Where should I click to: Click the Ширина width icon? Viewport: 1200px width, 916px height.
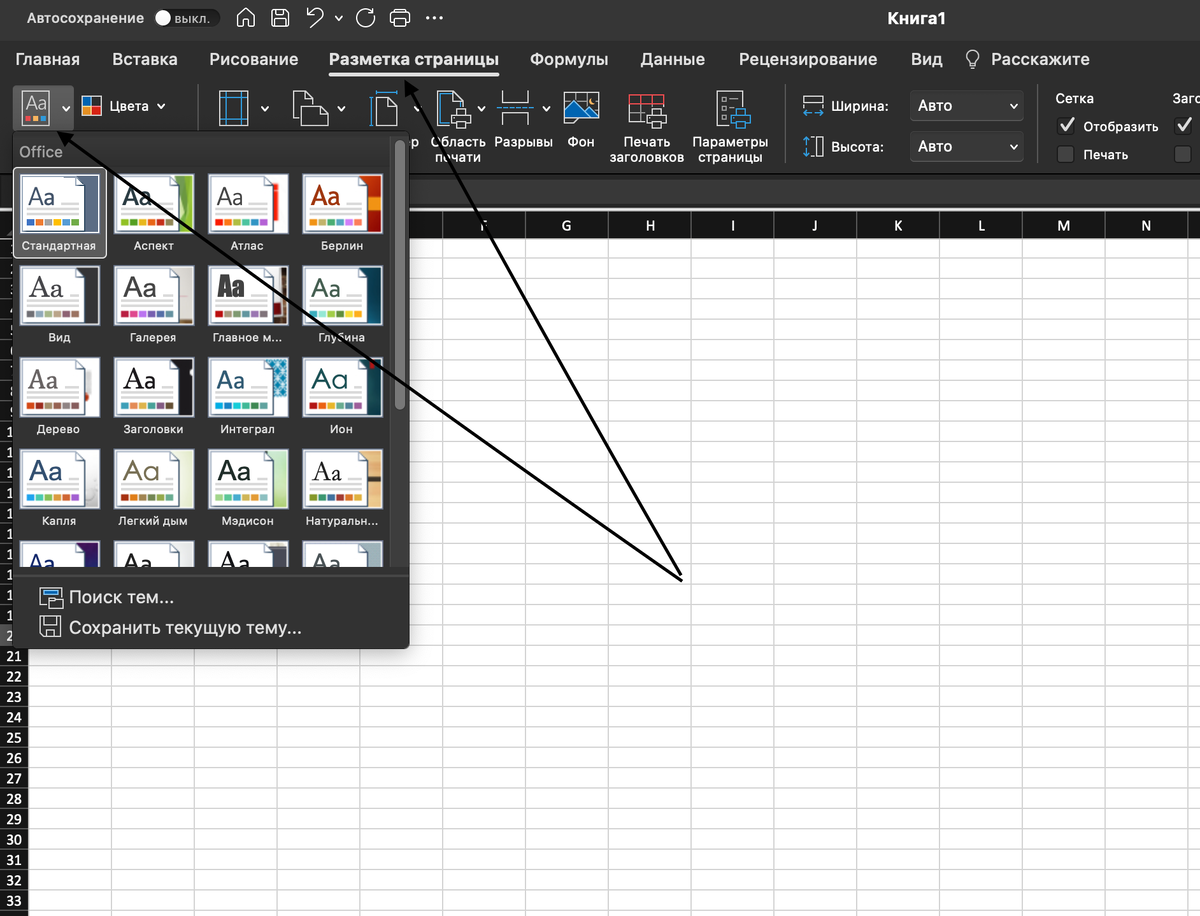coord(813,106)
